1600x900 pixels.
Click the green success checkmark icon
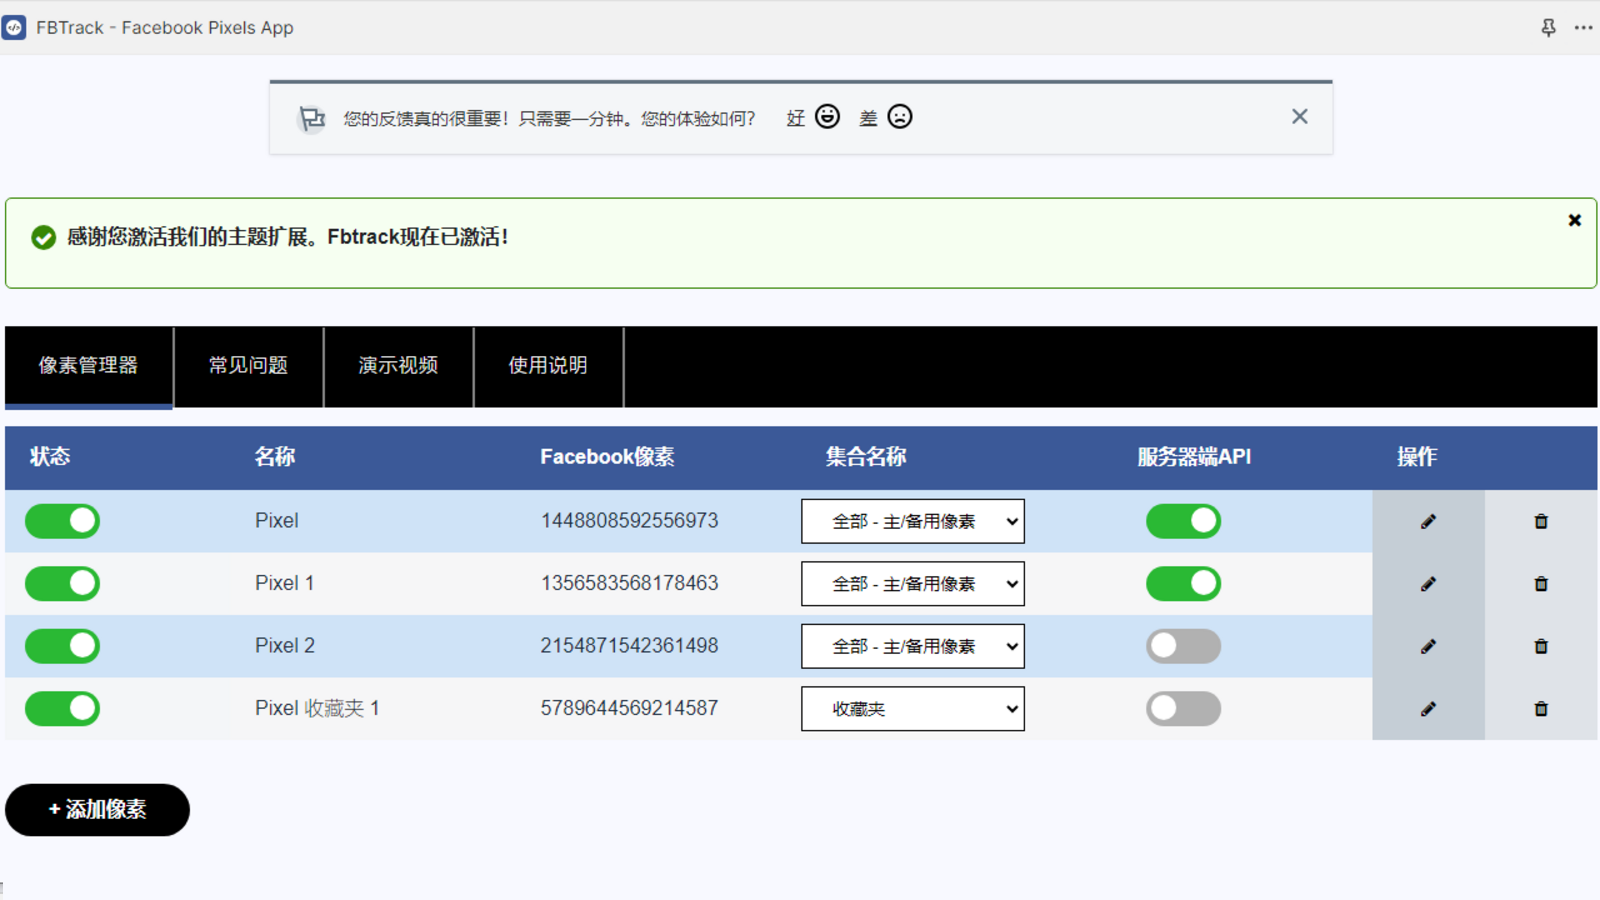pos(43,237)
